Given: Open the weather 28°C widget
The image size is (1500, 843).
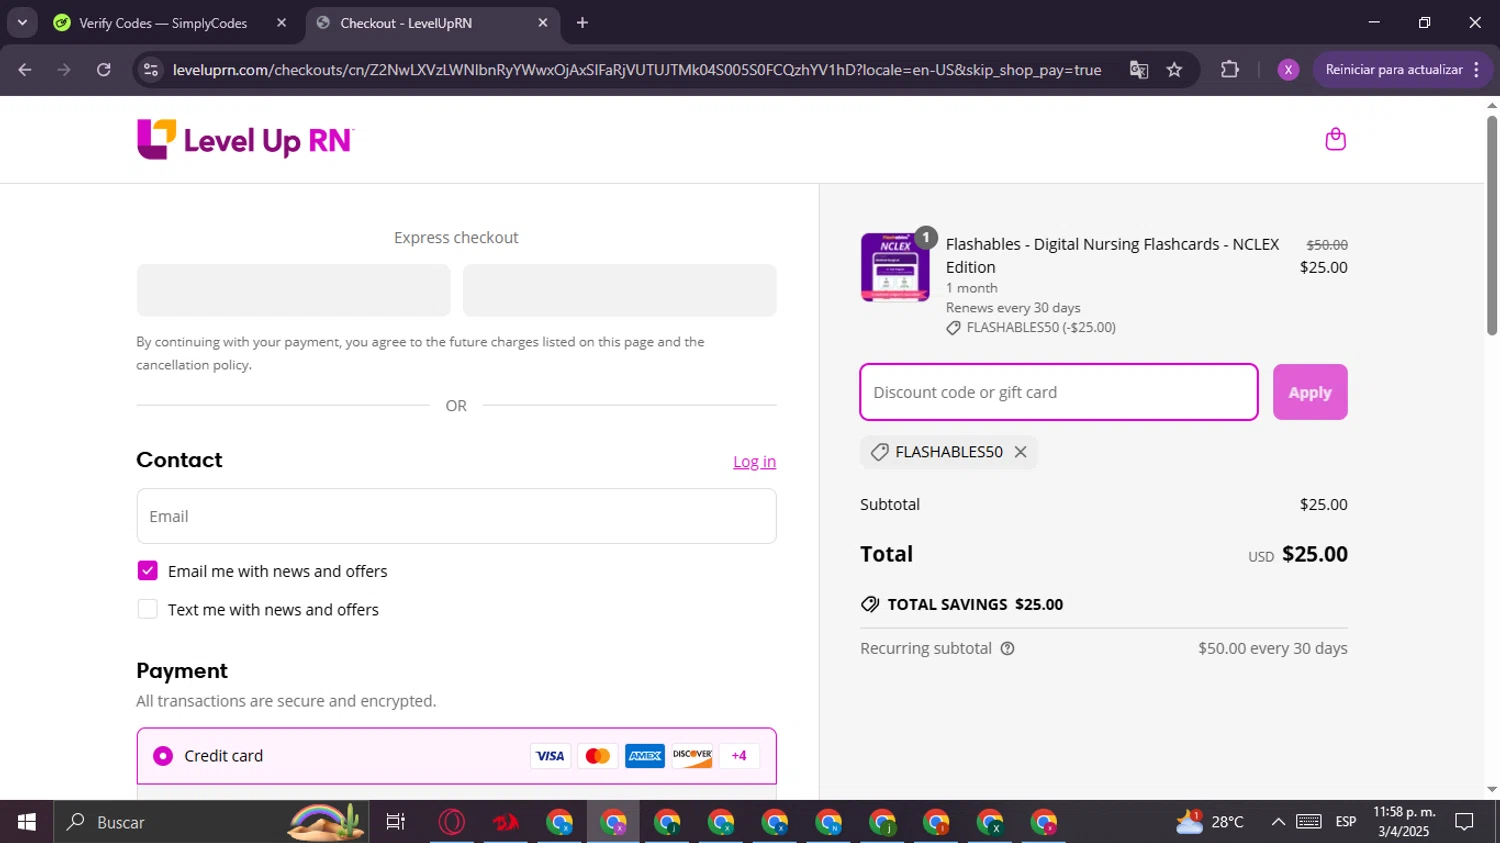Looking at the screenshot, I should tap(1211, 822).
